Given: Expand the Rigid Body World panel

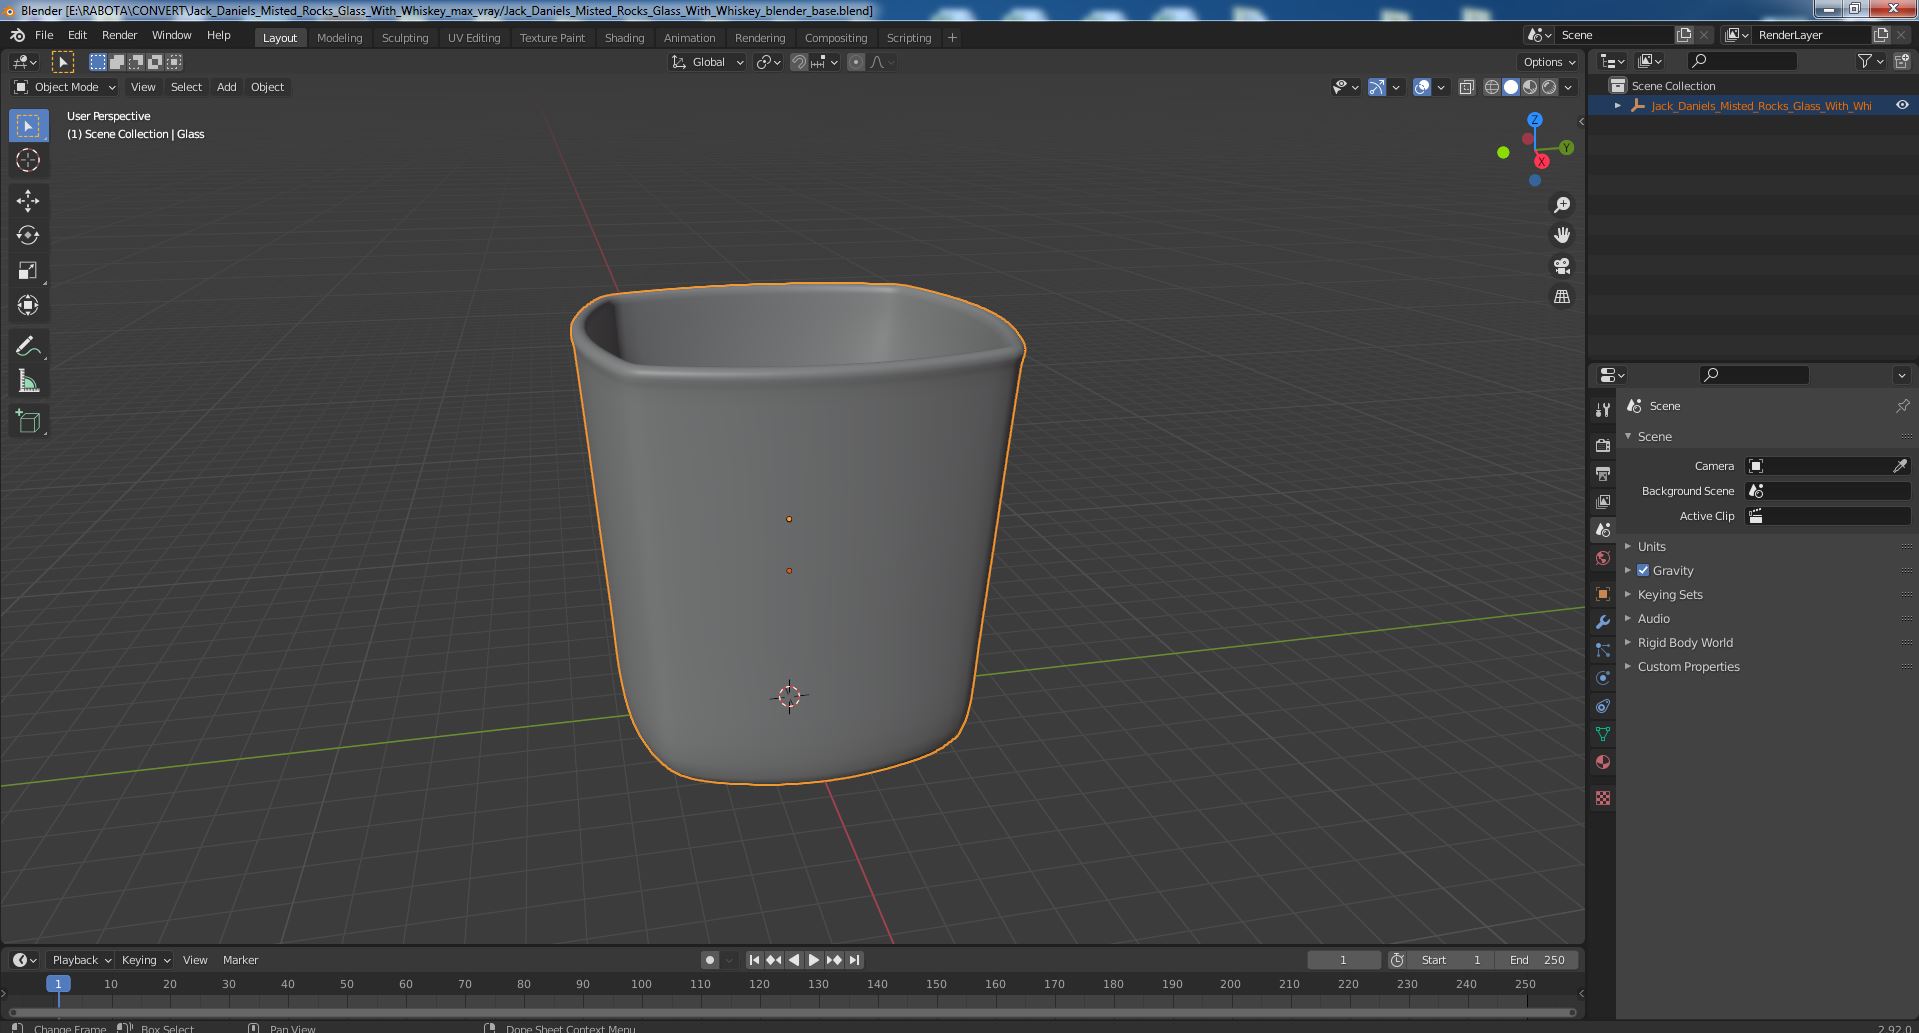Looking at the screenshot, I should 1684,642.
